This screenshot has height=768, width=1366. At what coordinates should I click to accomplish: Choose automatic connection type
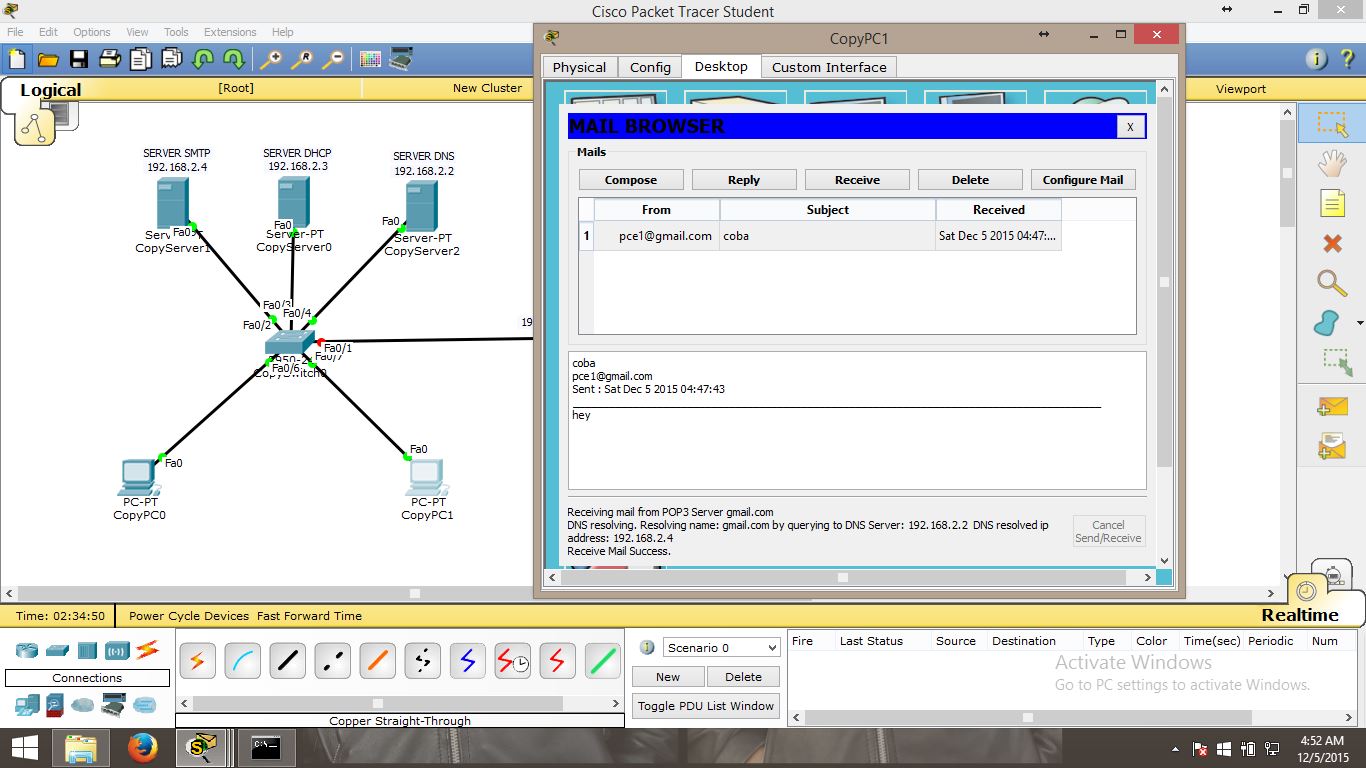[197, 661]
